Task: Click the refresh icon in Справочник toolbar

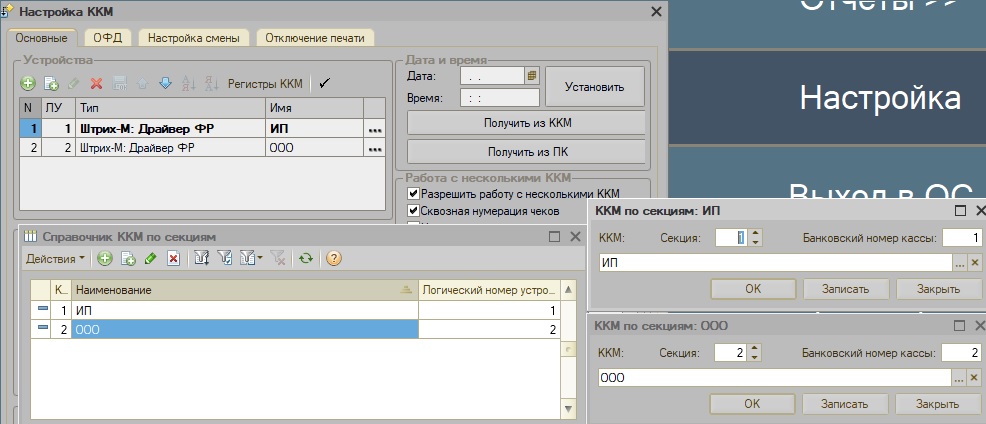Action: (x=306, y=259)
